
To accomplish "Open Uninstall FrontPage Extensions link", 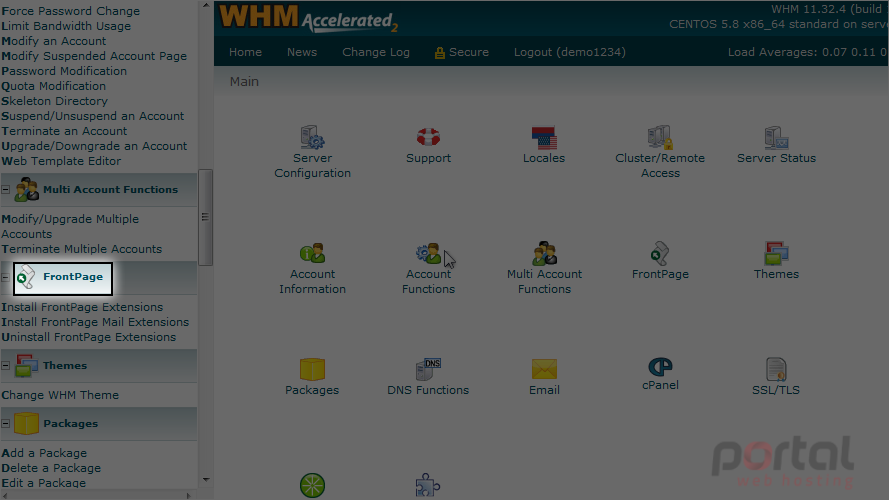I will 88,337.
